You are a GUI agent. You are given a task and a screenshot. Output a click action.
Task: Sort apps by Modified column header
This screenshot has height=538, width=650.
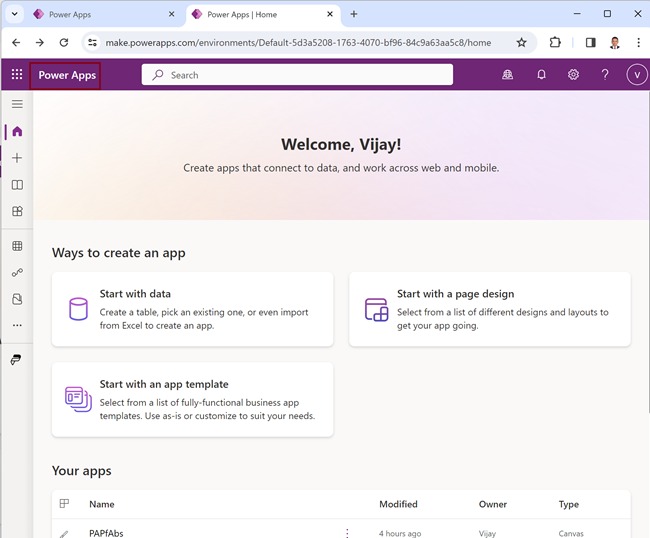click(398, 504)
